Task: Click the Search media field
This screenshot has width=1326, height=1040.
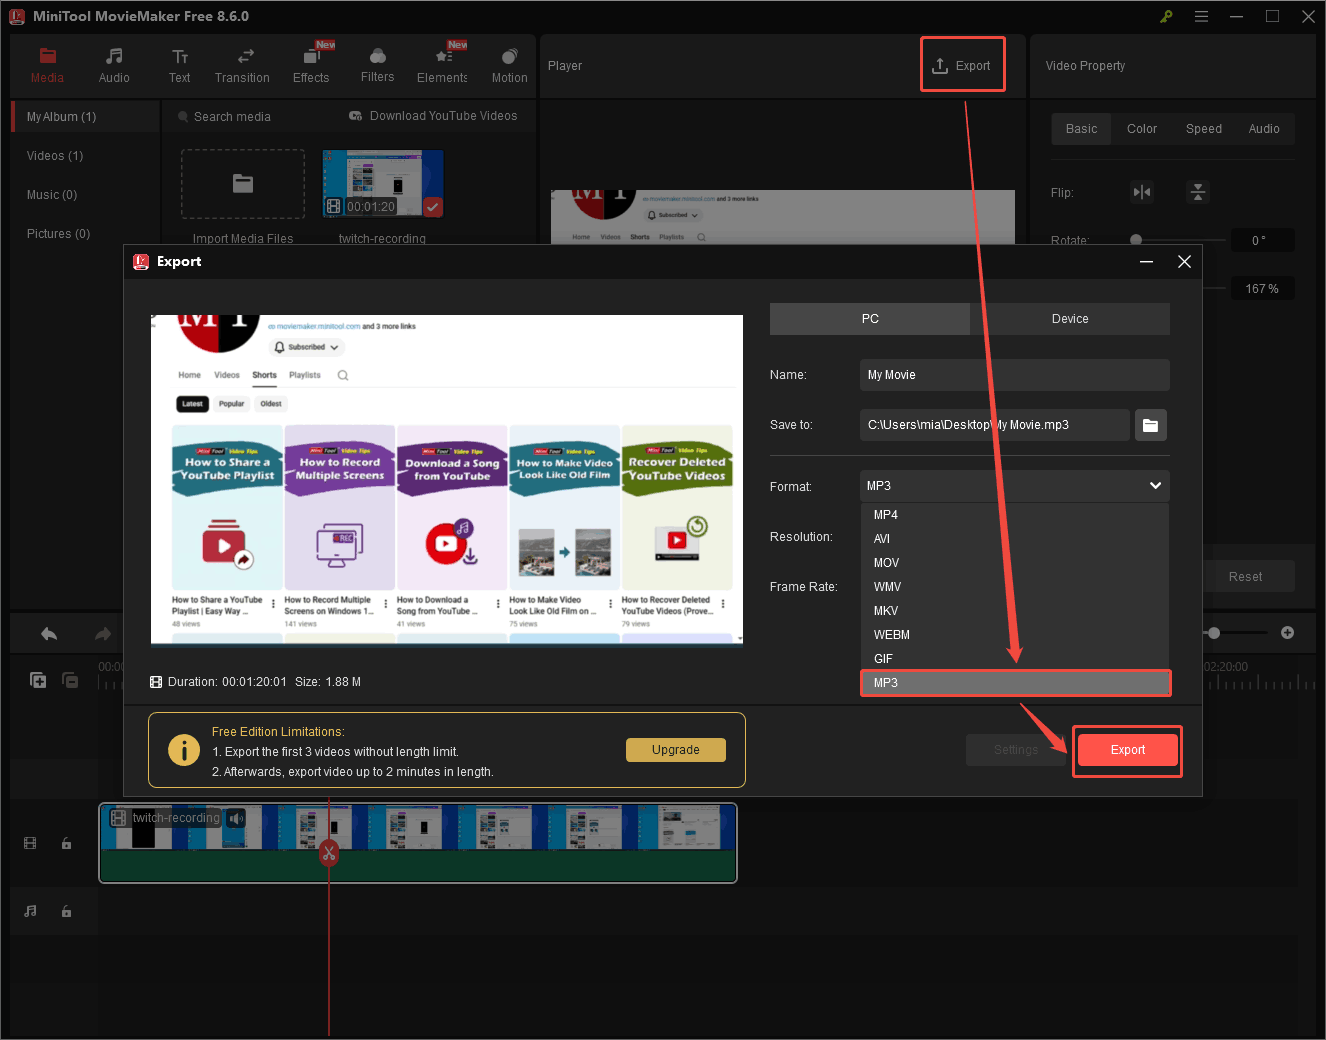Action: tap(232, 117)
